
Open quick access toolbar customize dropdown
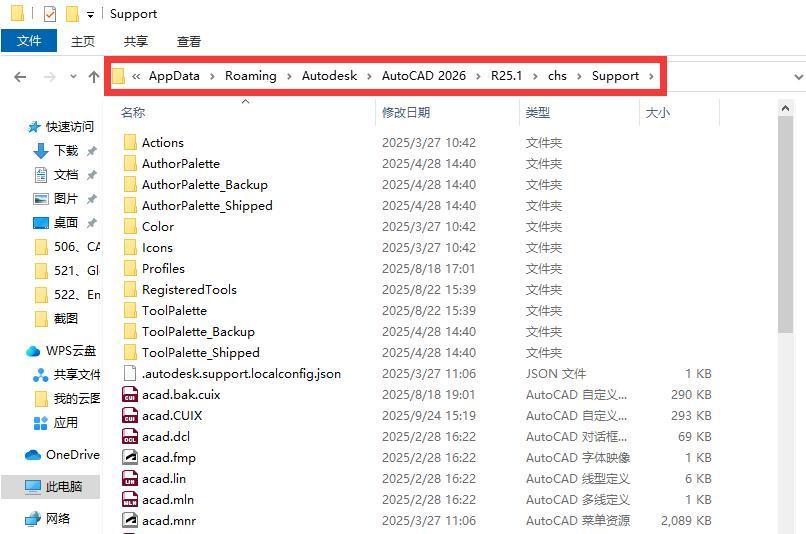(x=90, y=15)
